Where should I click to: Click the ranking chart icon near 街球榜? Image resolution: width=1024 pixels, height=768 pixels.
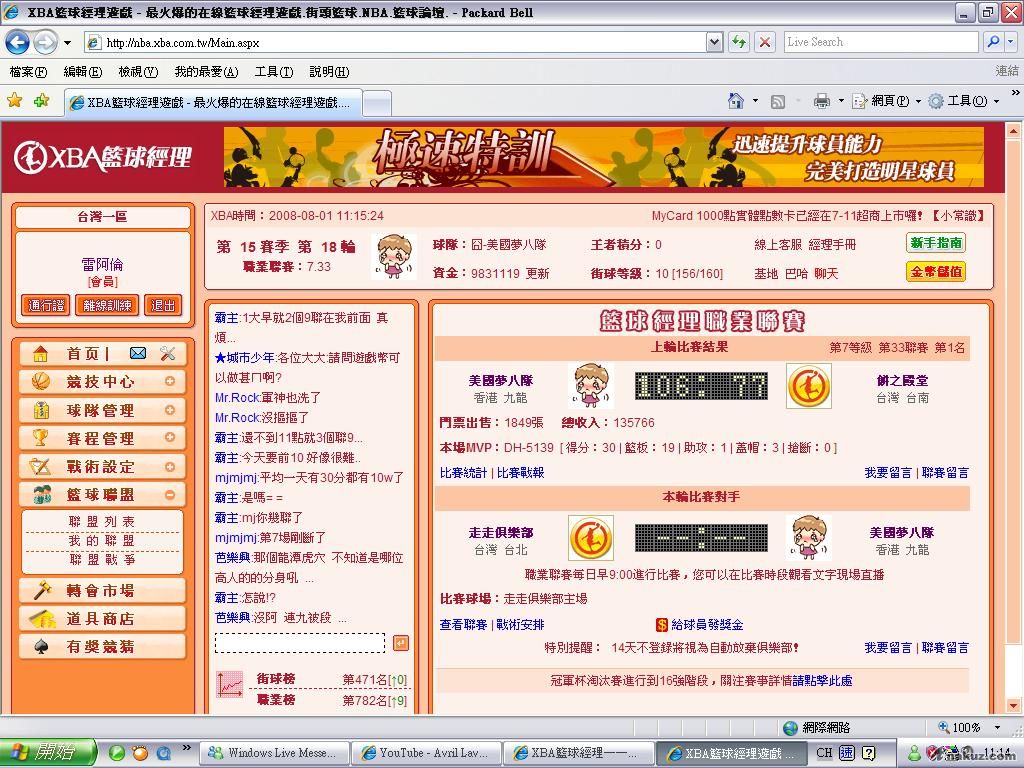[x=230, y=684]
